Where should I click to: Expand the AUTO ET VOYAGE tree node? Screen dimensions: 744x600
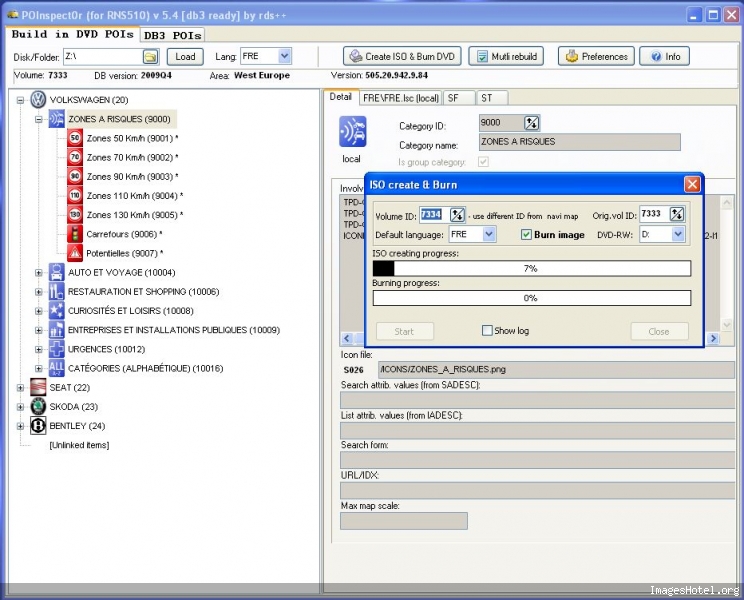pyautogui.click(x=39, y=272)
